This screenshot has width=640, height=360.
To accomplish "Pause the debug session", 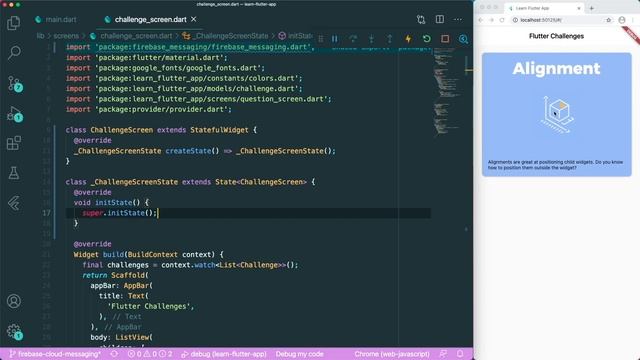I will pyautogui.click(x=335, y=39).
